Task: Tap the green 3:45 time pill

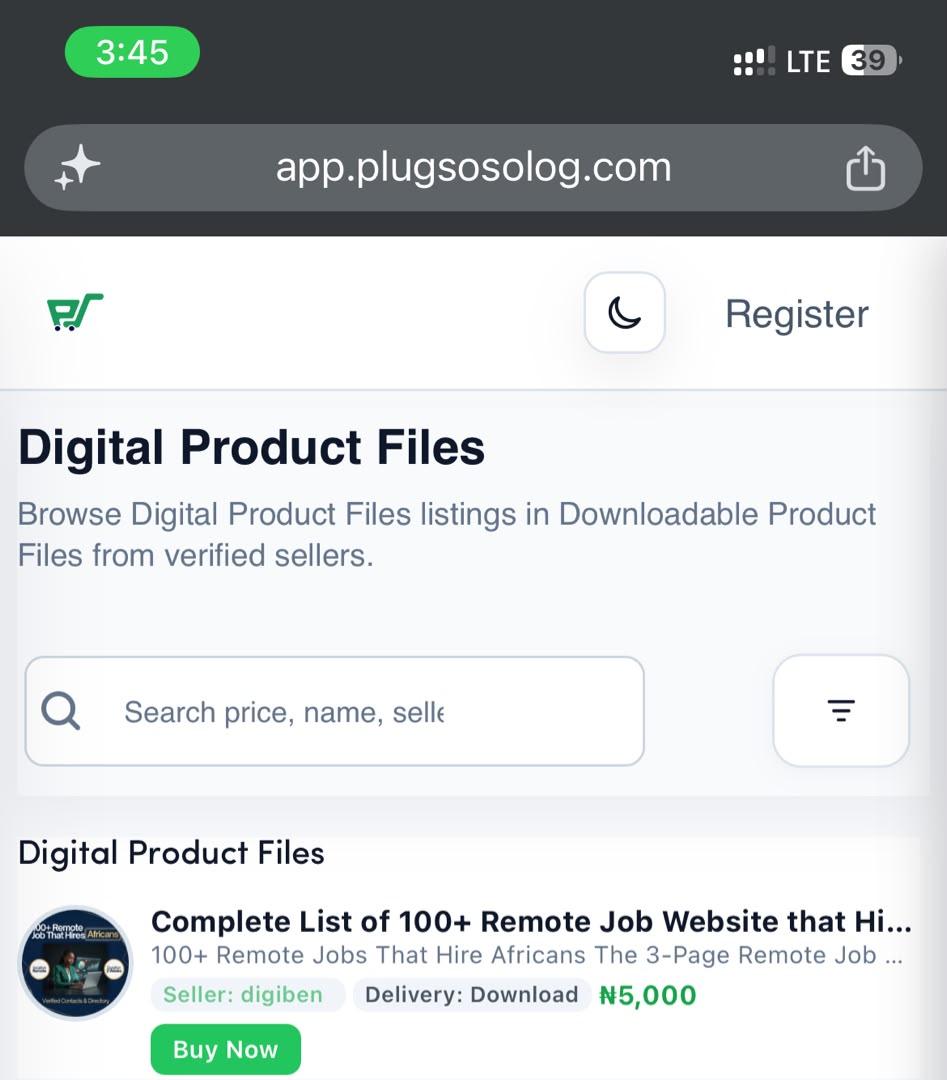Action: (132, 52)
